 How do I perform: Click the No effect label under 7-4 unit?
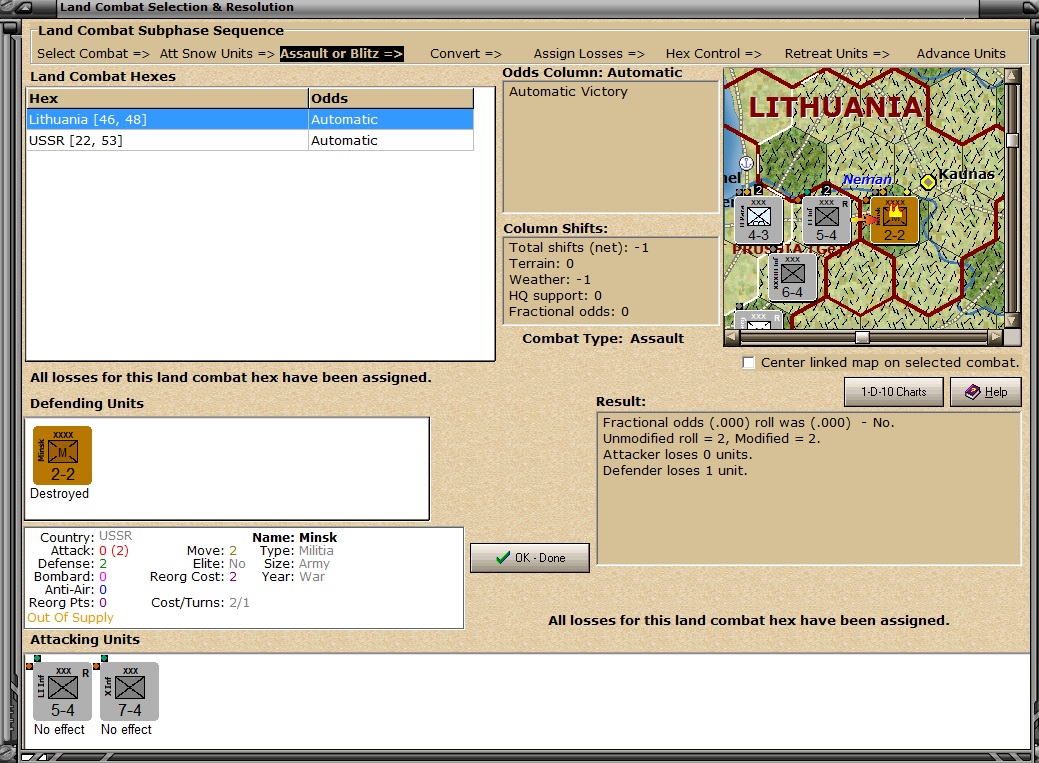126,729
